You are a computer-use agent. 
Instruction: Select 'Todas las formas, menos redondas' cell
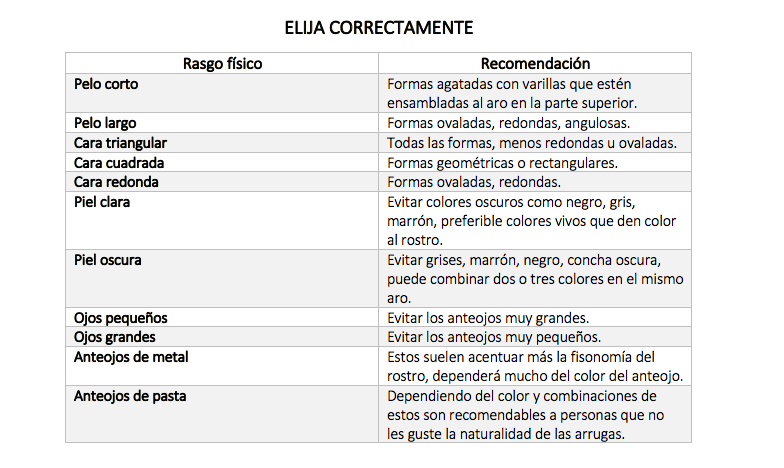click(531, 143)
